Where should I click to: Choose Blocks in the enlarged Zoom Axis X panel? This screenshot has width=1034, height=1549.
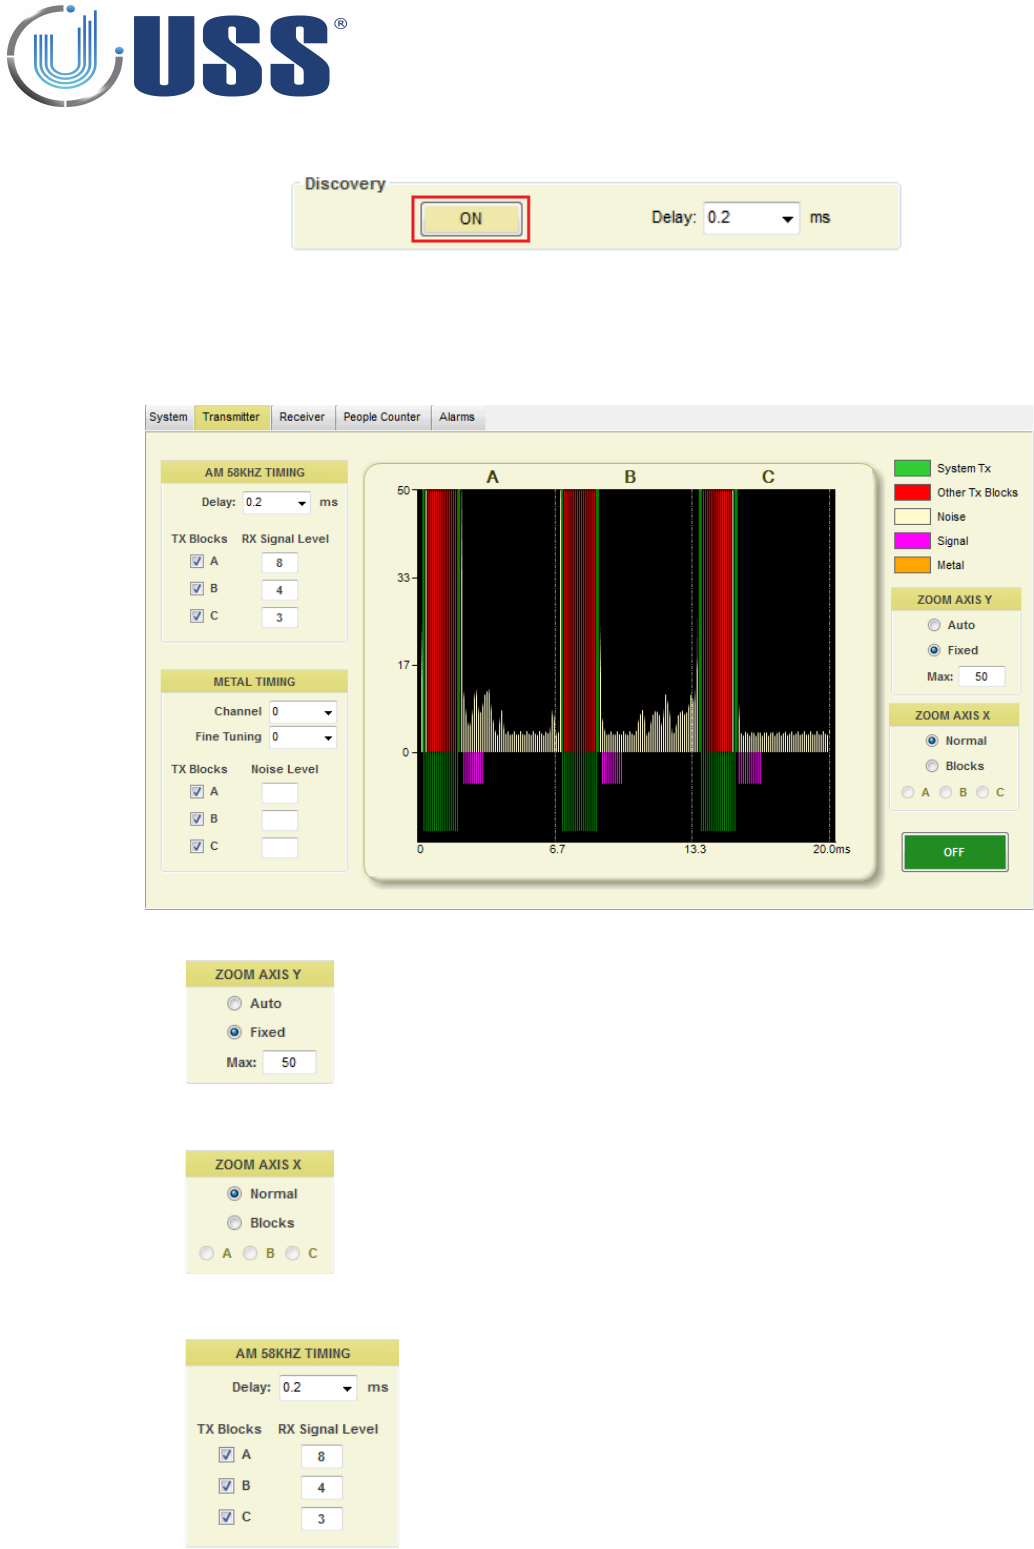235,1223
